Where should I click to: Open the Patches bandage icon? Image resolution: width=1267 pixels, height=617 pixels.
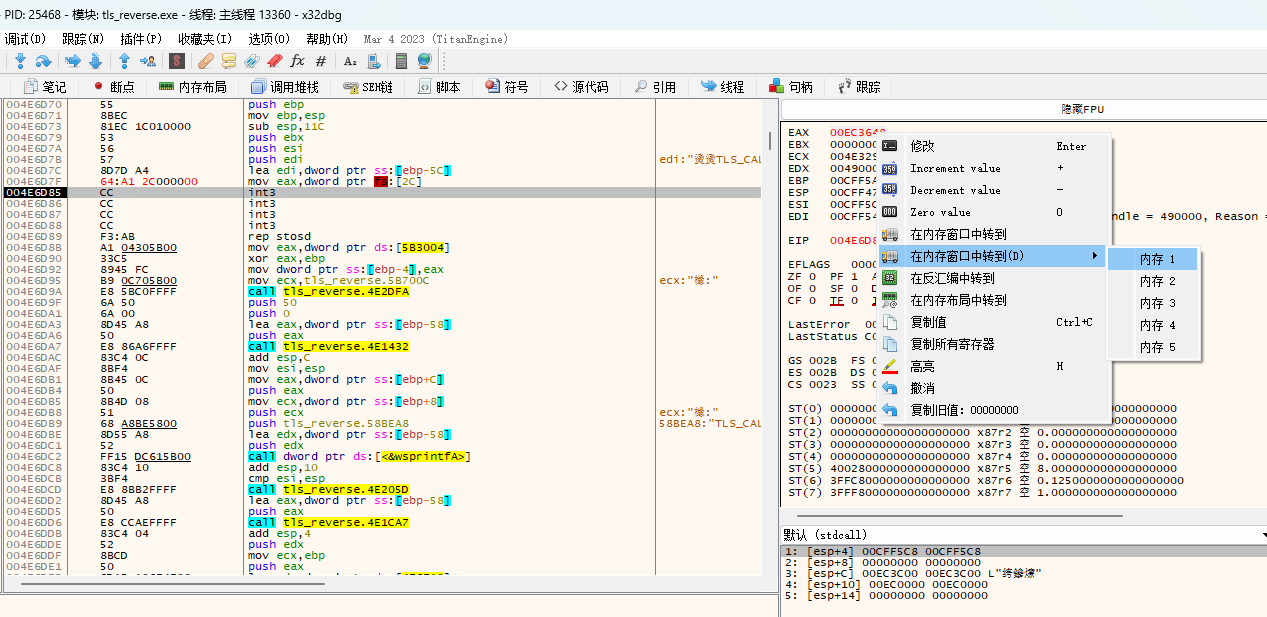(206, 61)
